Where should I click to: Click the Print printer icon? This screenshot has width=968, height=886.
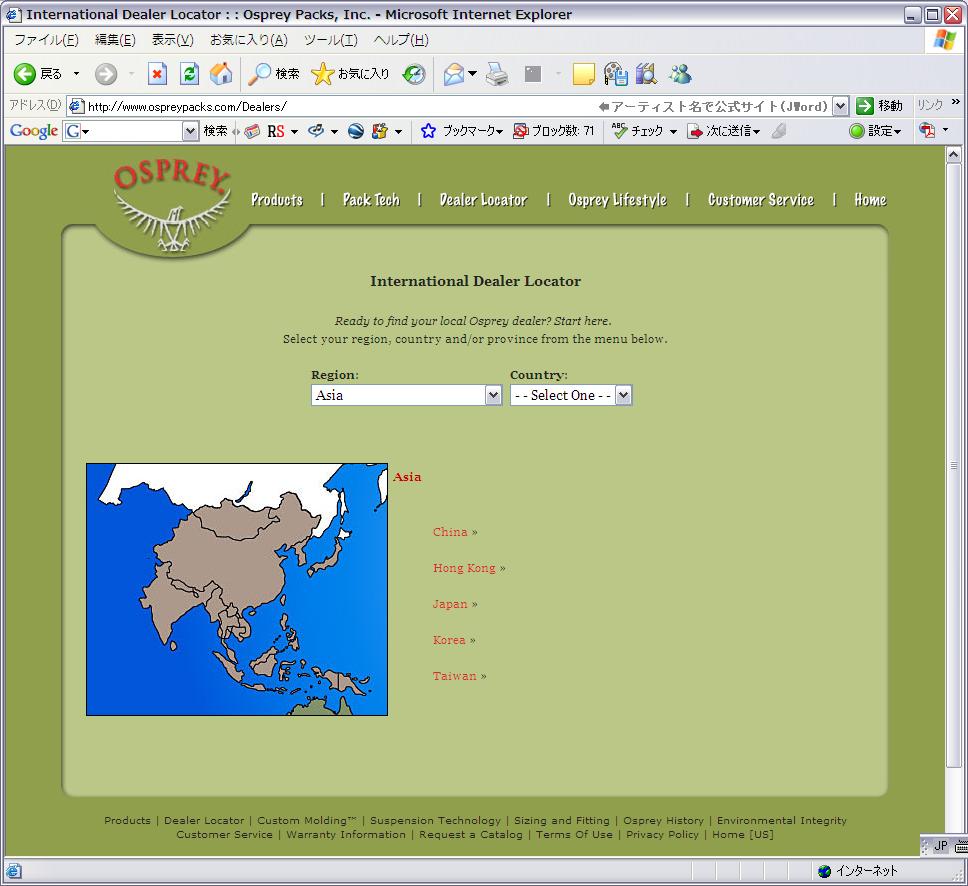coord(497,74)
